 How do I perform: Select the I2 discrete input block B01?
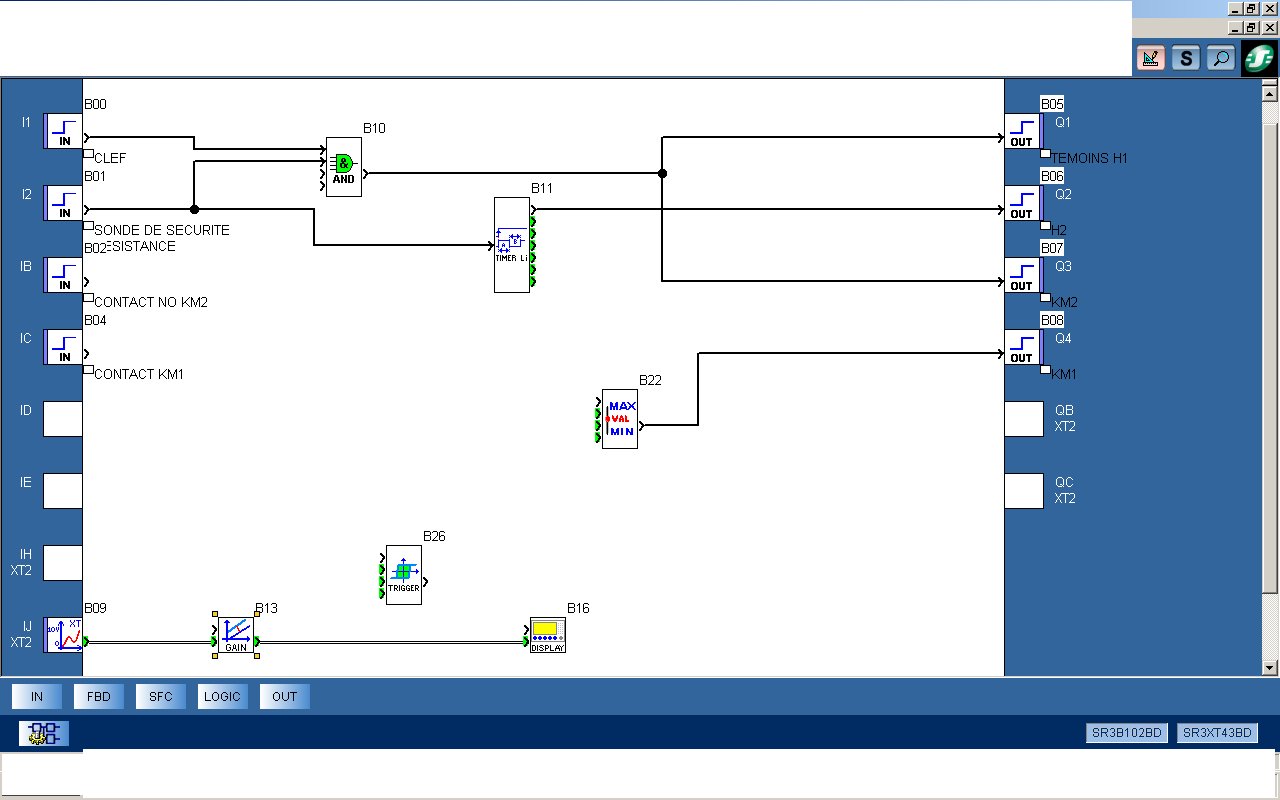pyautogui.click(x=64, y=203)
